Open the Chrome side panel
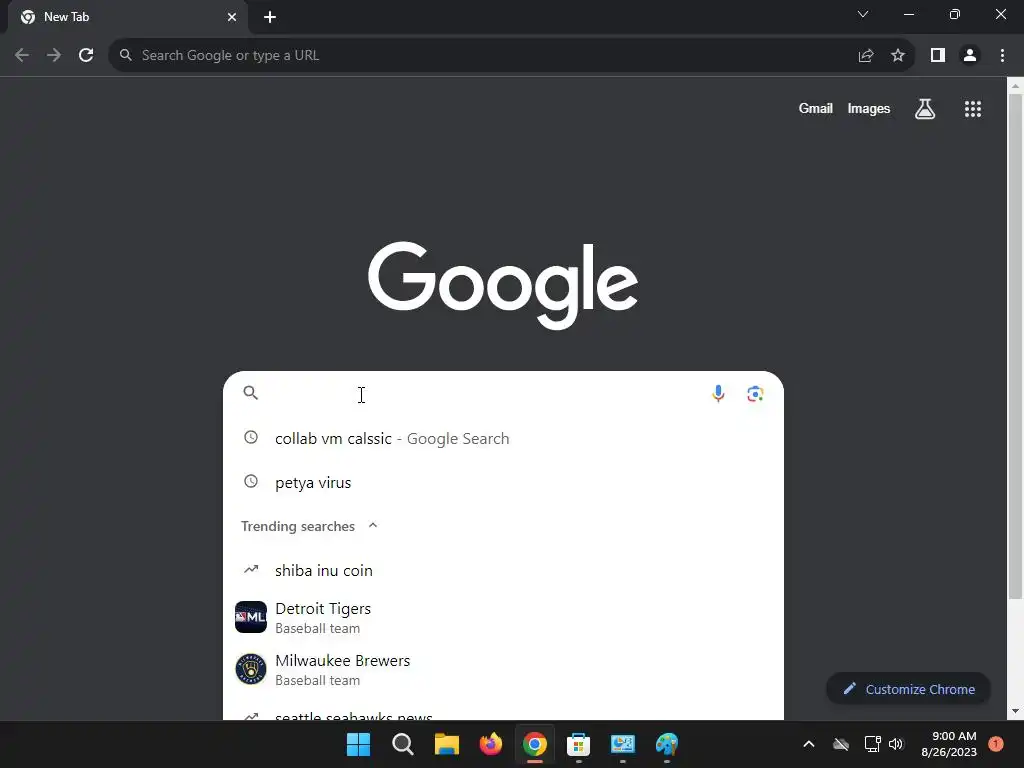Screen dimensions: 1024x768 click(x=938, y=56)
